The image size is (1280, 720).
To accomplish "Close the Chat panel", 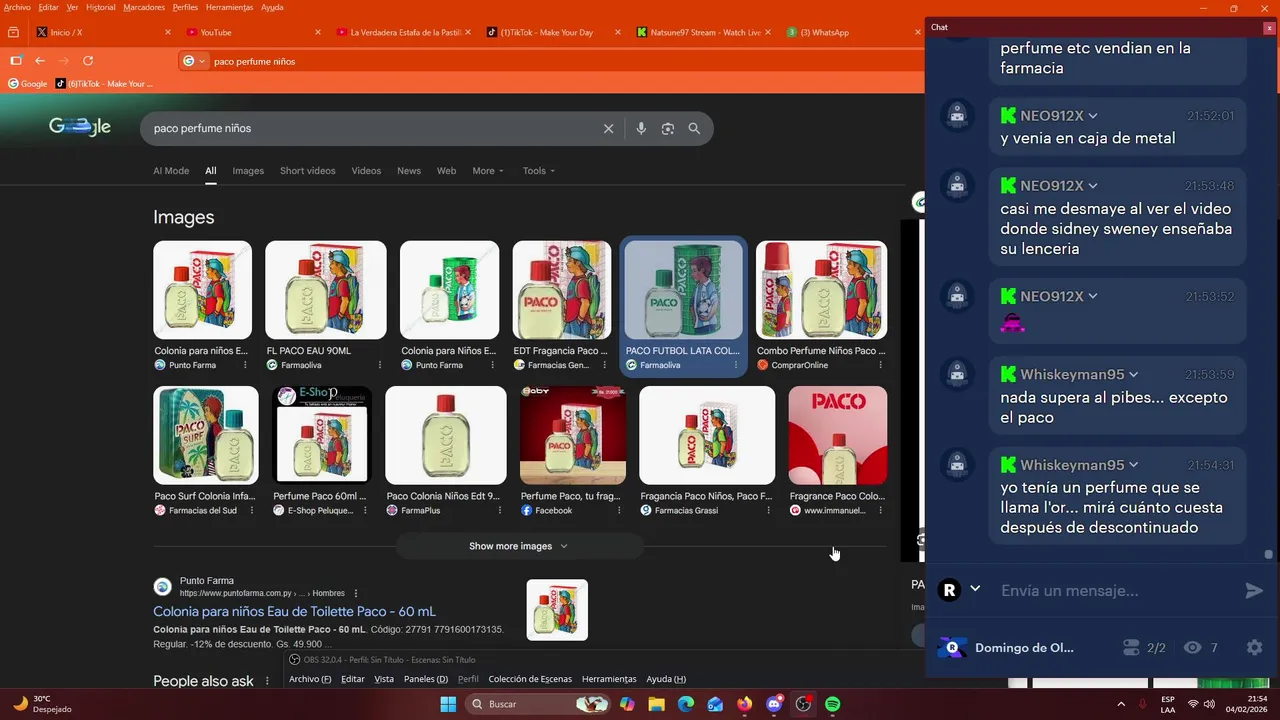I will (x=1269, y=28).
